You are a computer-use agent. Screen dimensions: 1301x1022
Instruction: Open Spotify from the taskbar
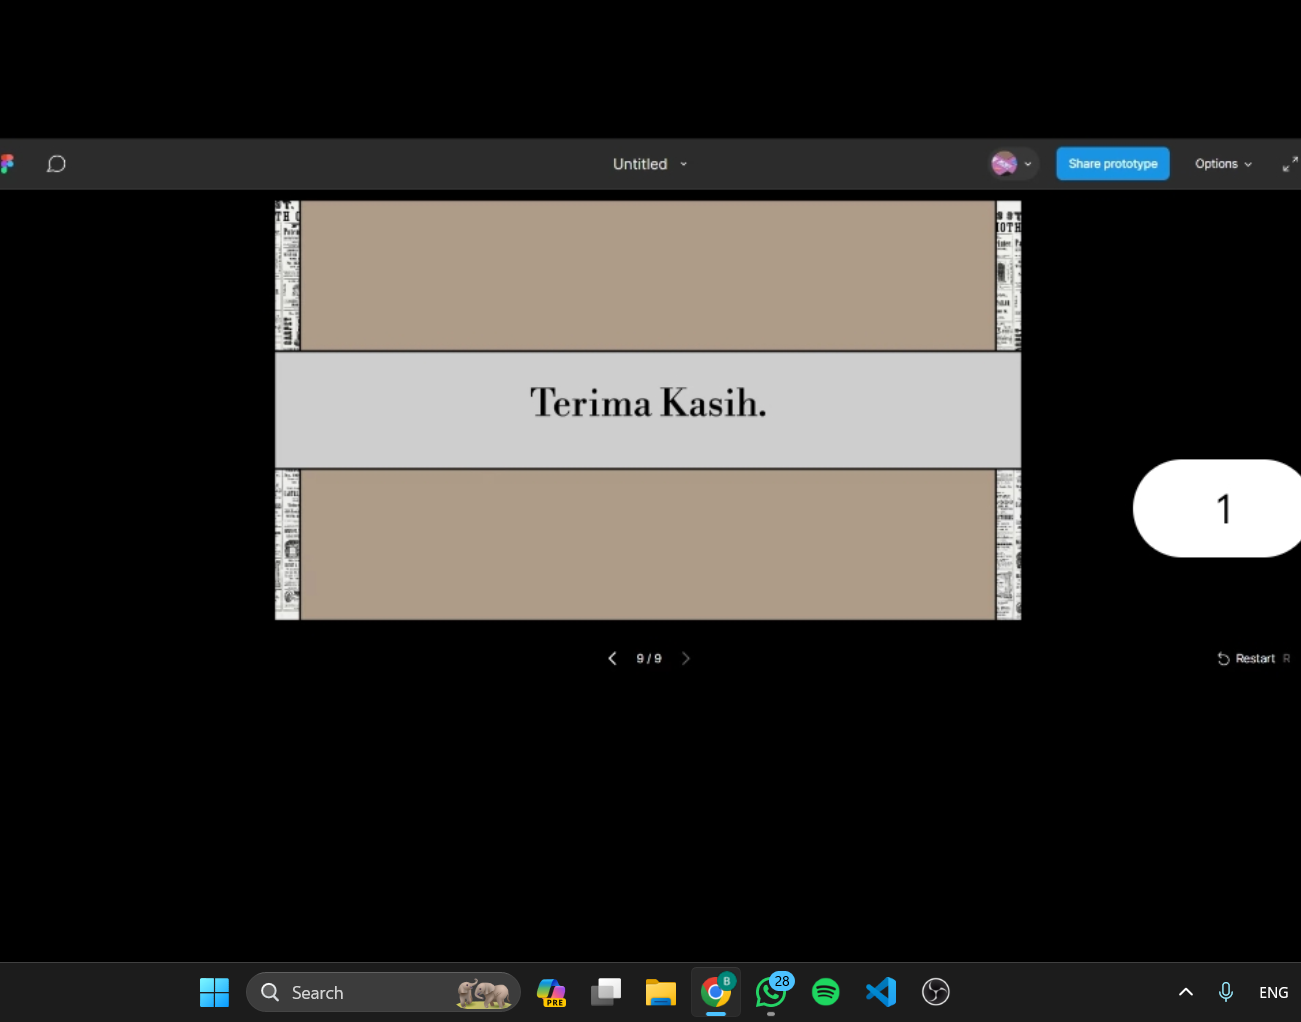point(826,992)
